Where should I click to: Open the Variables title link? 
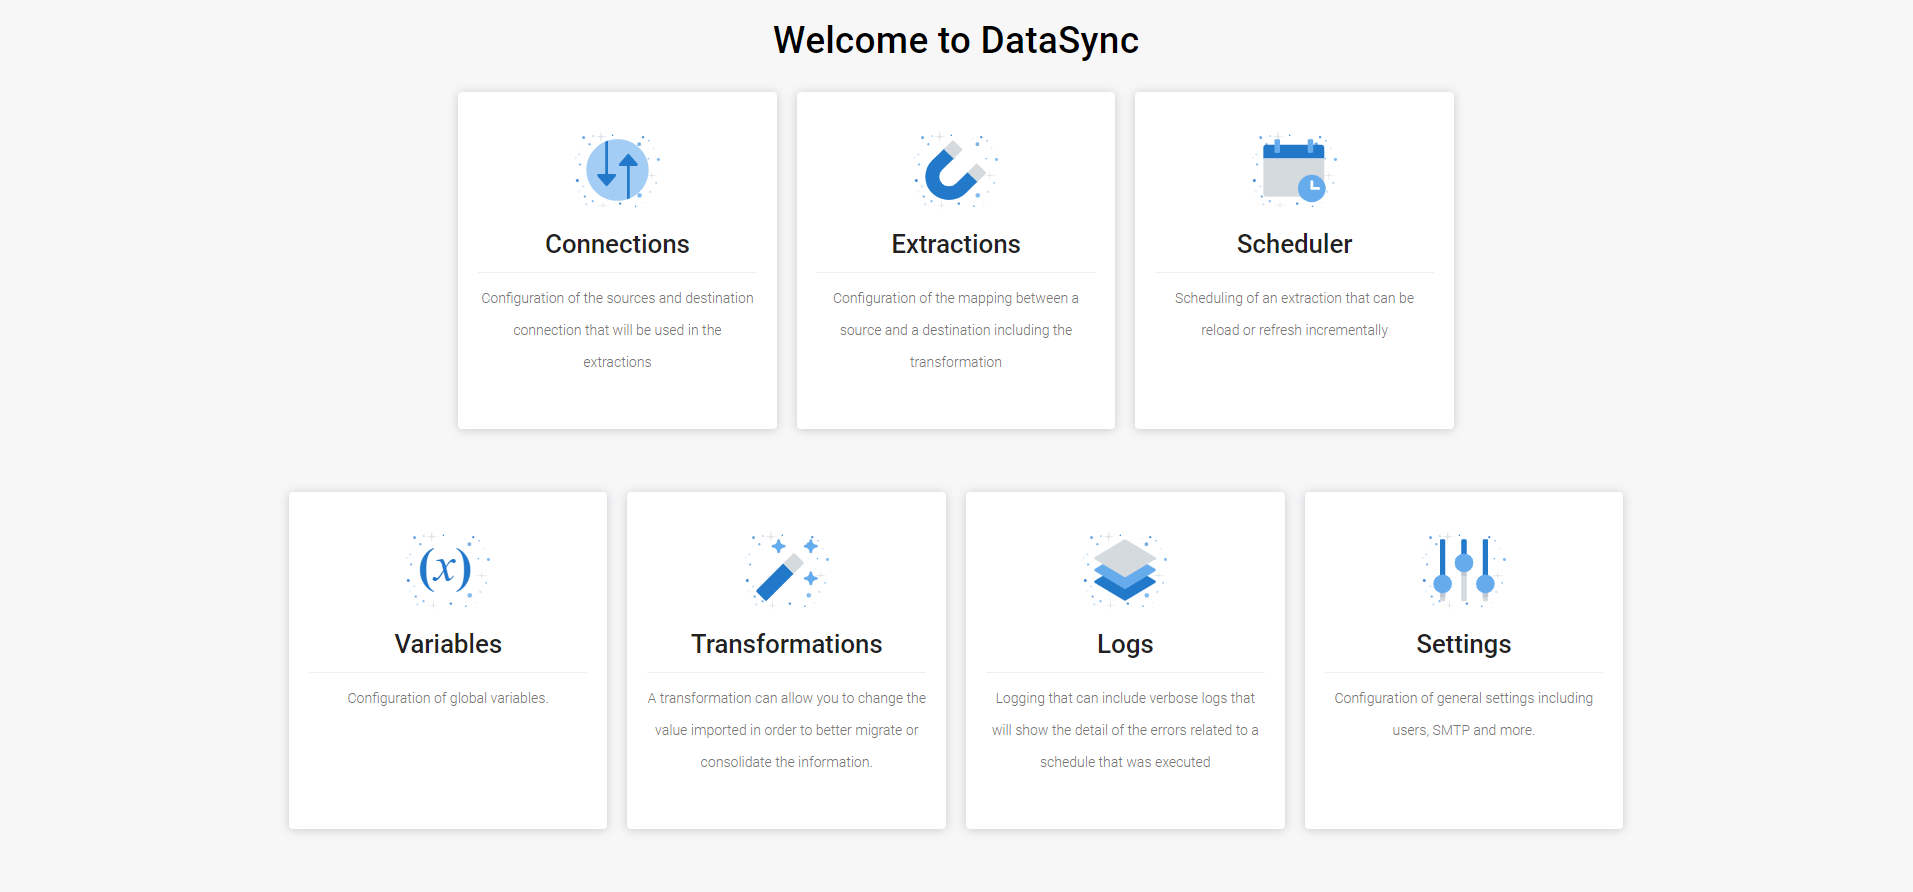(x=448, y=644)
